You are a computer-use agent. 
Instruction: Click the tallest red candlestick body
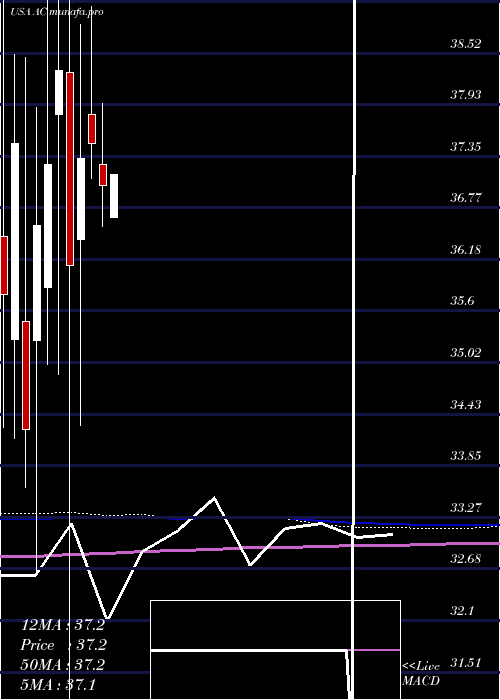[70, 169]
